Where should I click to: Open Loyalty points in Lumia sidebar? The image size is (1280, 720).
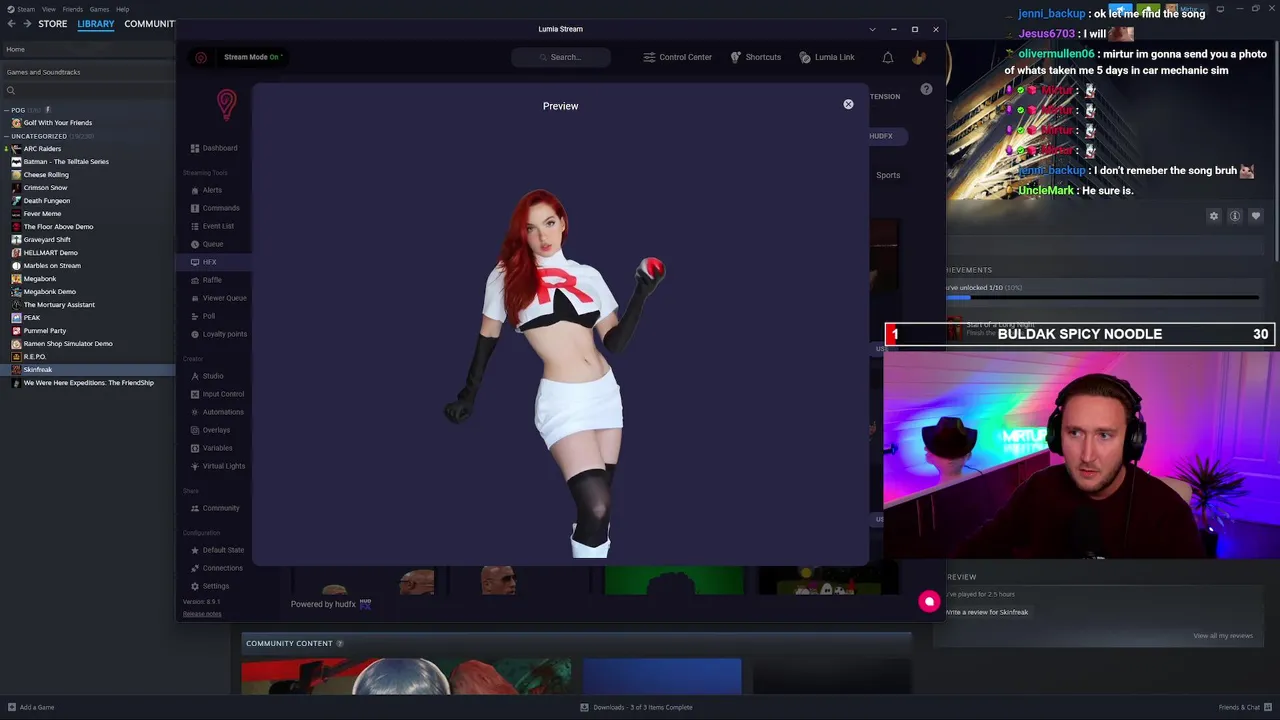218,334
